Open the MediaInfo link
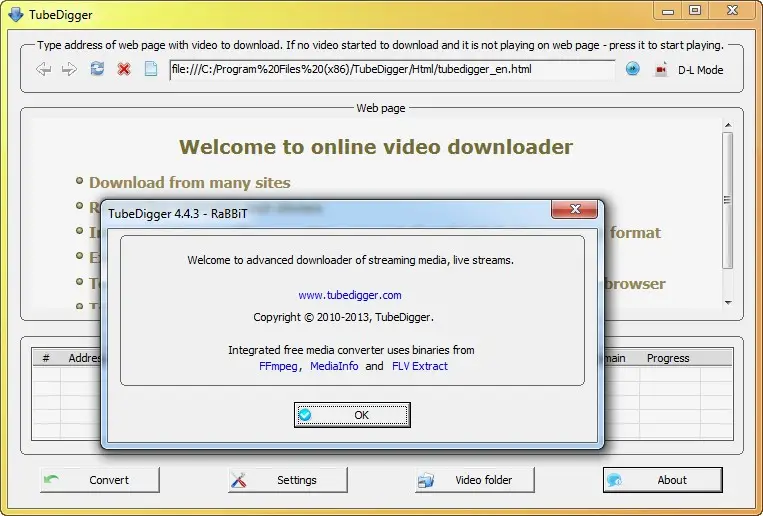 pos(334,366)
